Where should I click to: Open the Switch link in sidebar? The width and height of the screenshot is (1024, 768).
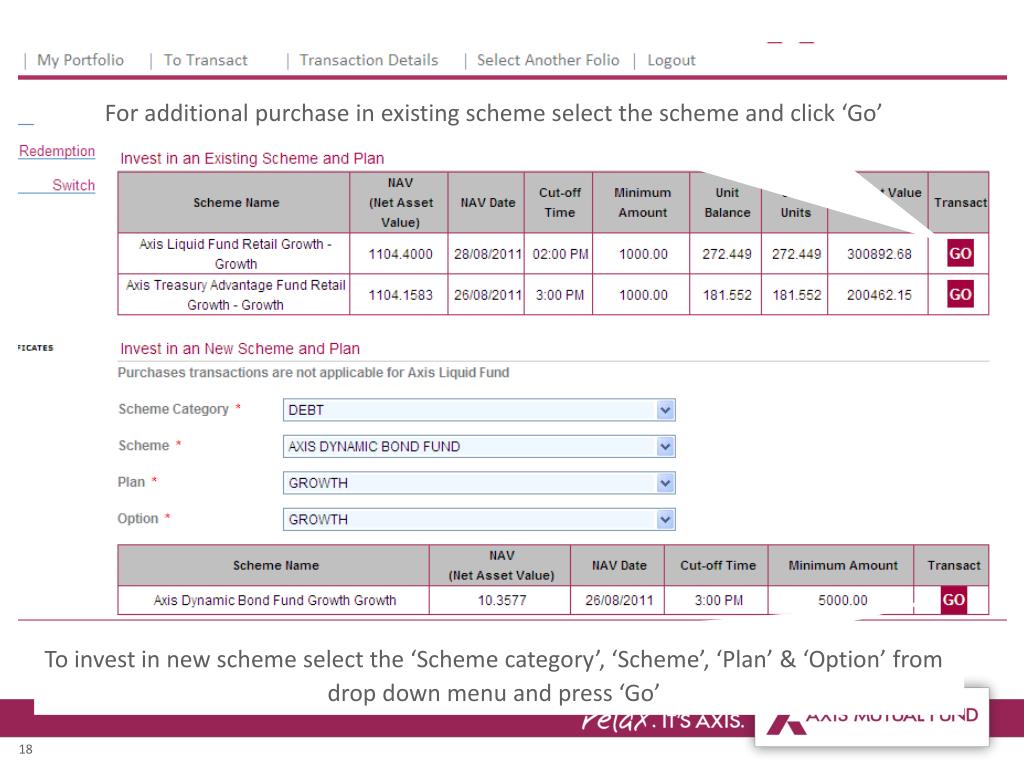(x=73, y=185)
